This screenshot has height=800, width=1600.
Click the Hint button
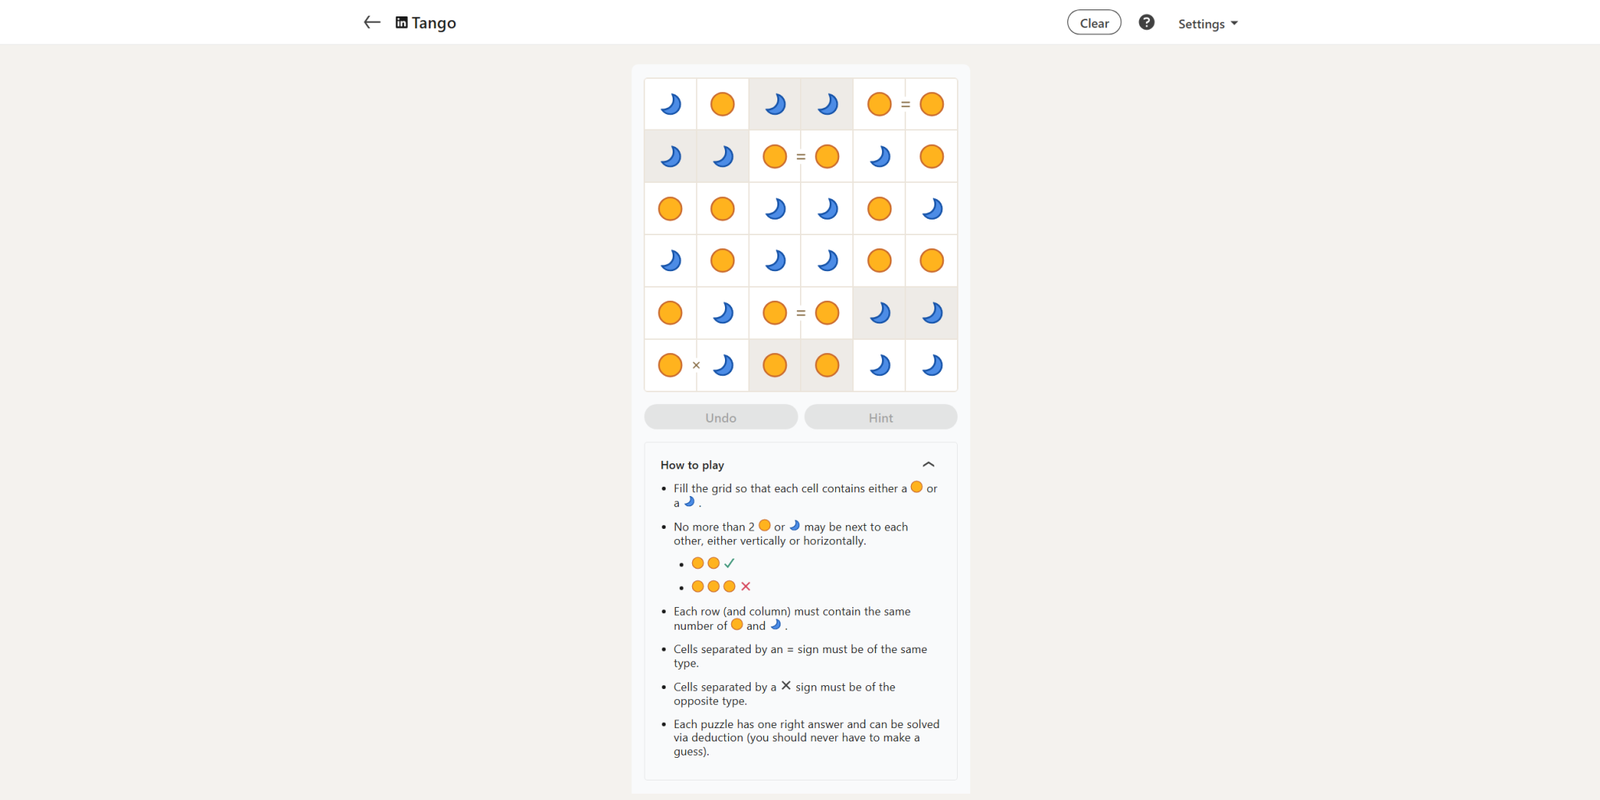click(880, 417)
